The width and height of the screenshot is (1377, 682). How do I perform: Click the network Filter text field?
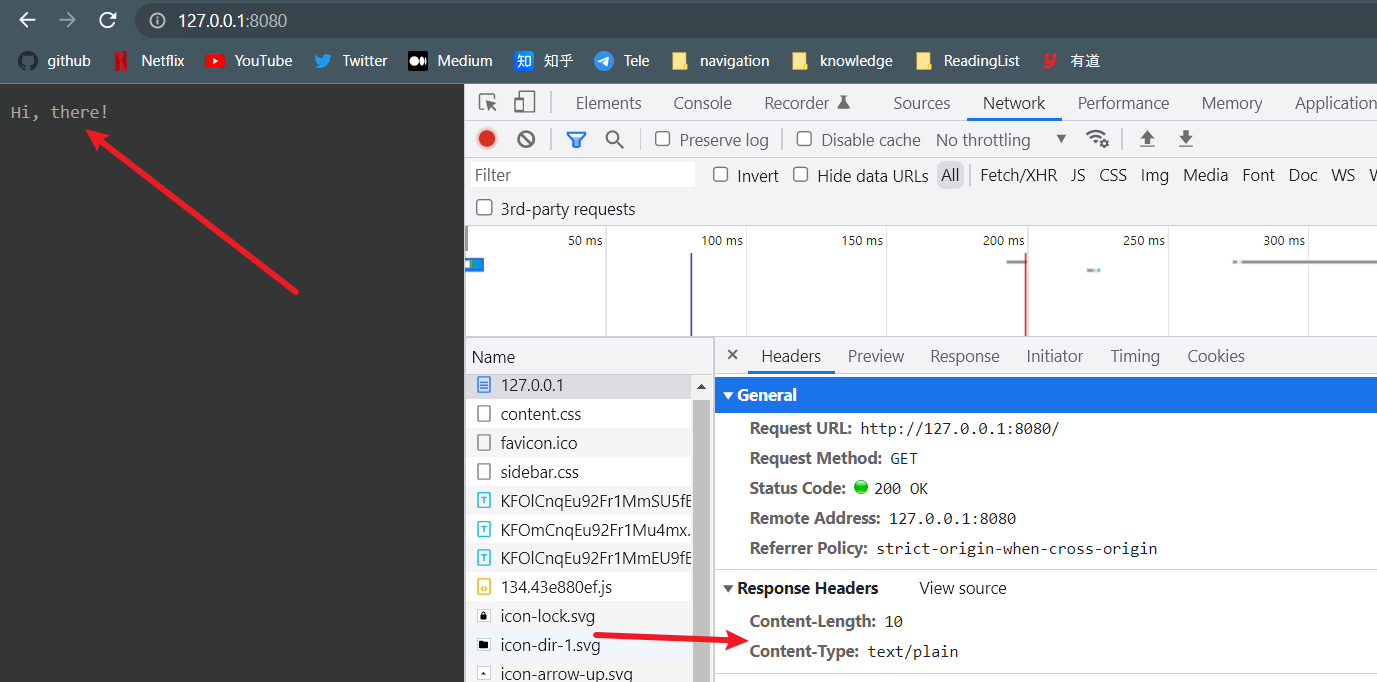point(582,175)
